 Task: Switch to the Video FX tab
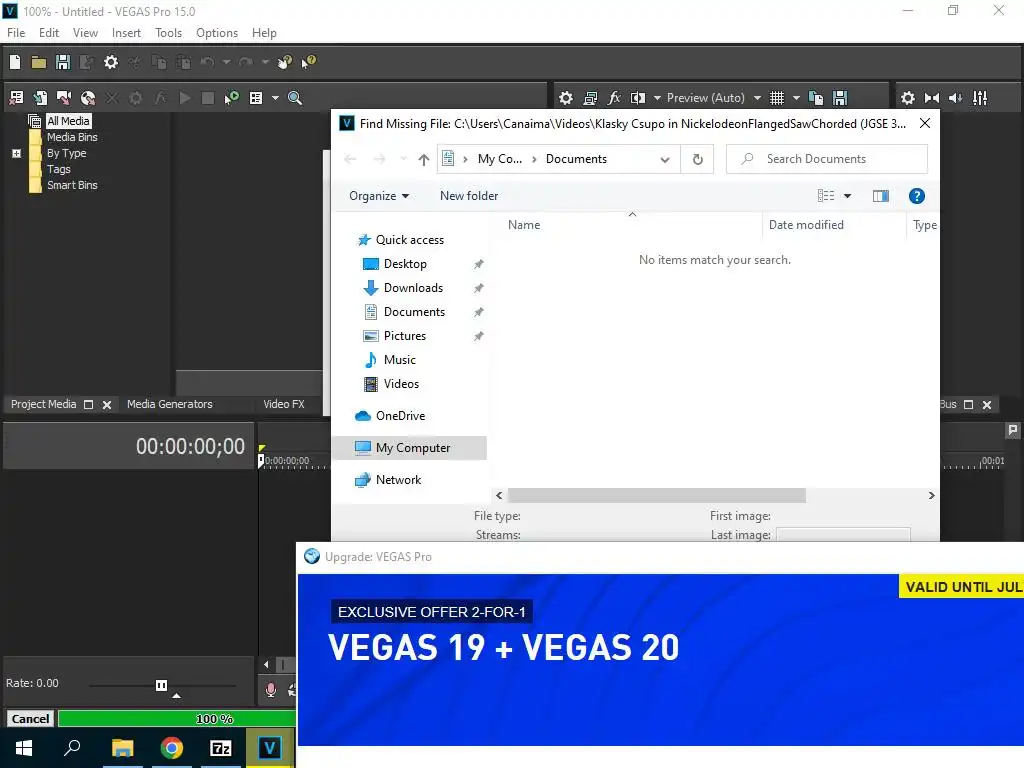(283, 404)
